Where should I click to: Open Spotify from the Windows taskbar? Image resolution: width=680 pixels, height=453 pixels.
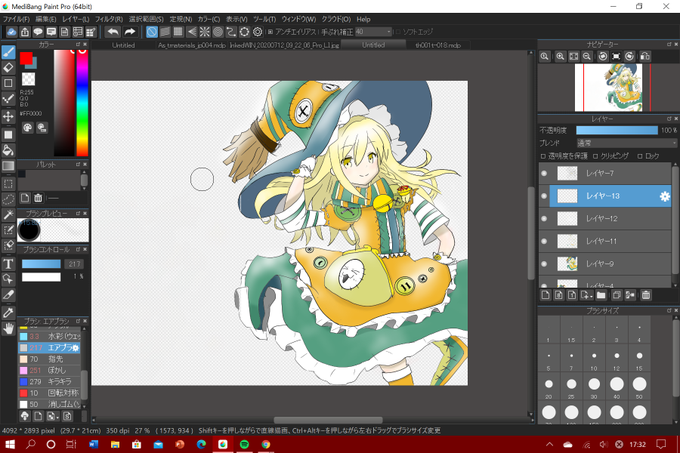(244, 444)
